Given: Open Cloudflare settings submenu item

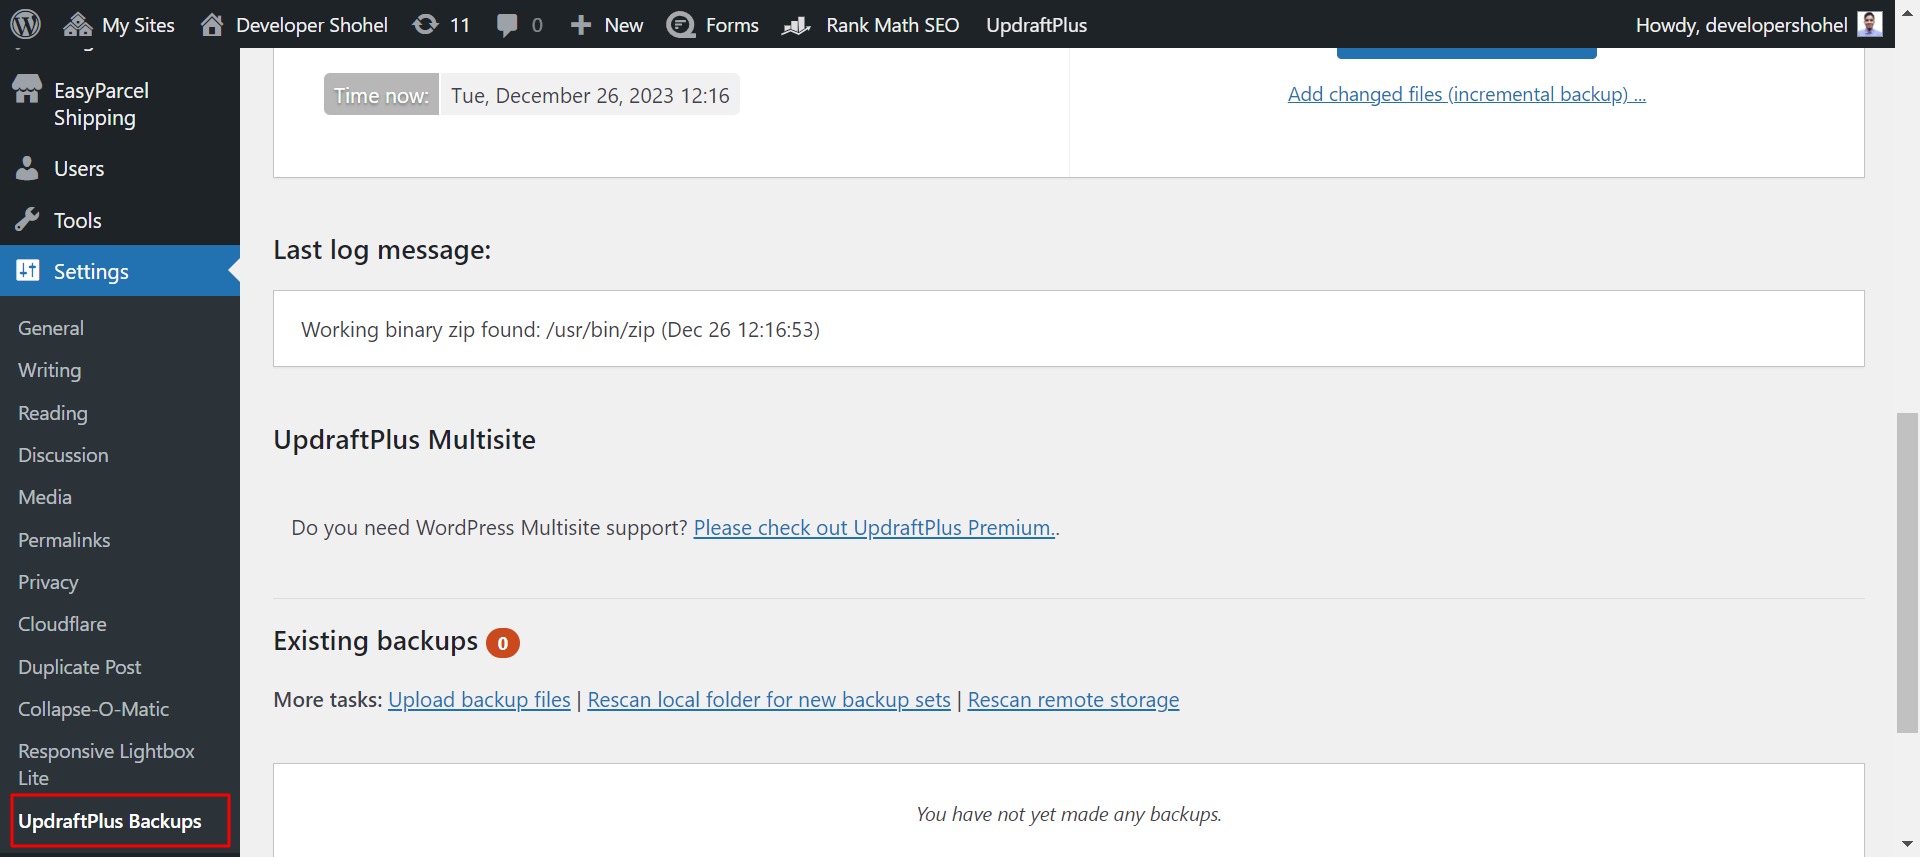Looking at the screenshot, I should coord(62,624).
